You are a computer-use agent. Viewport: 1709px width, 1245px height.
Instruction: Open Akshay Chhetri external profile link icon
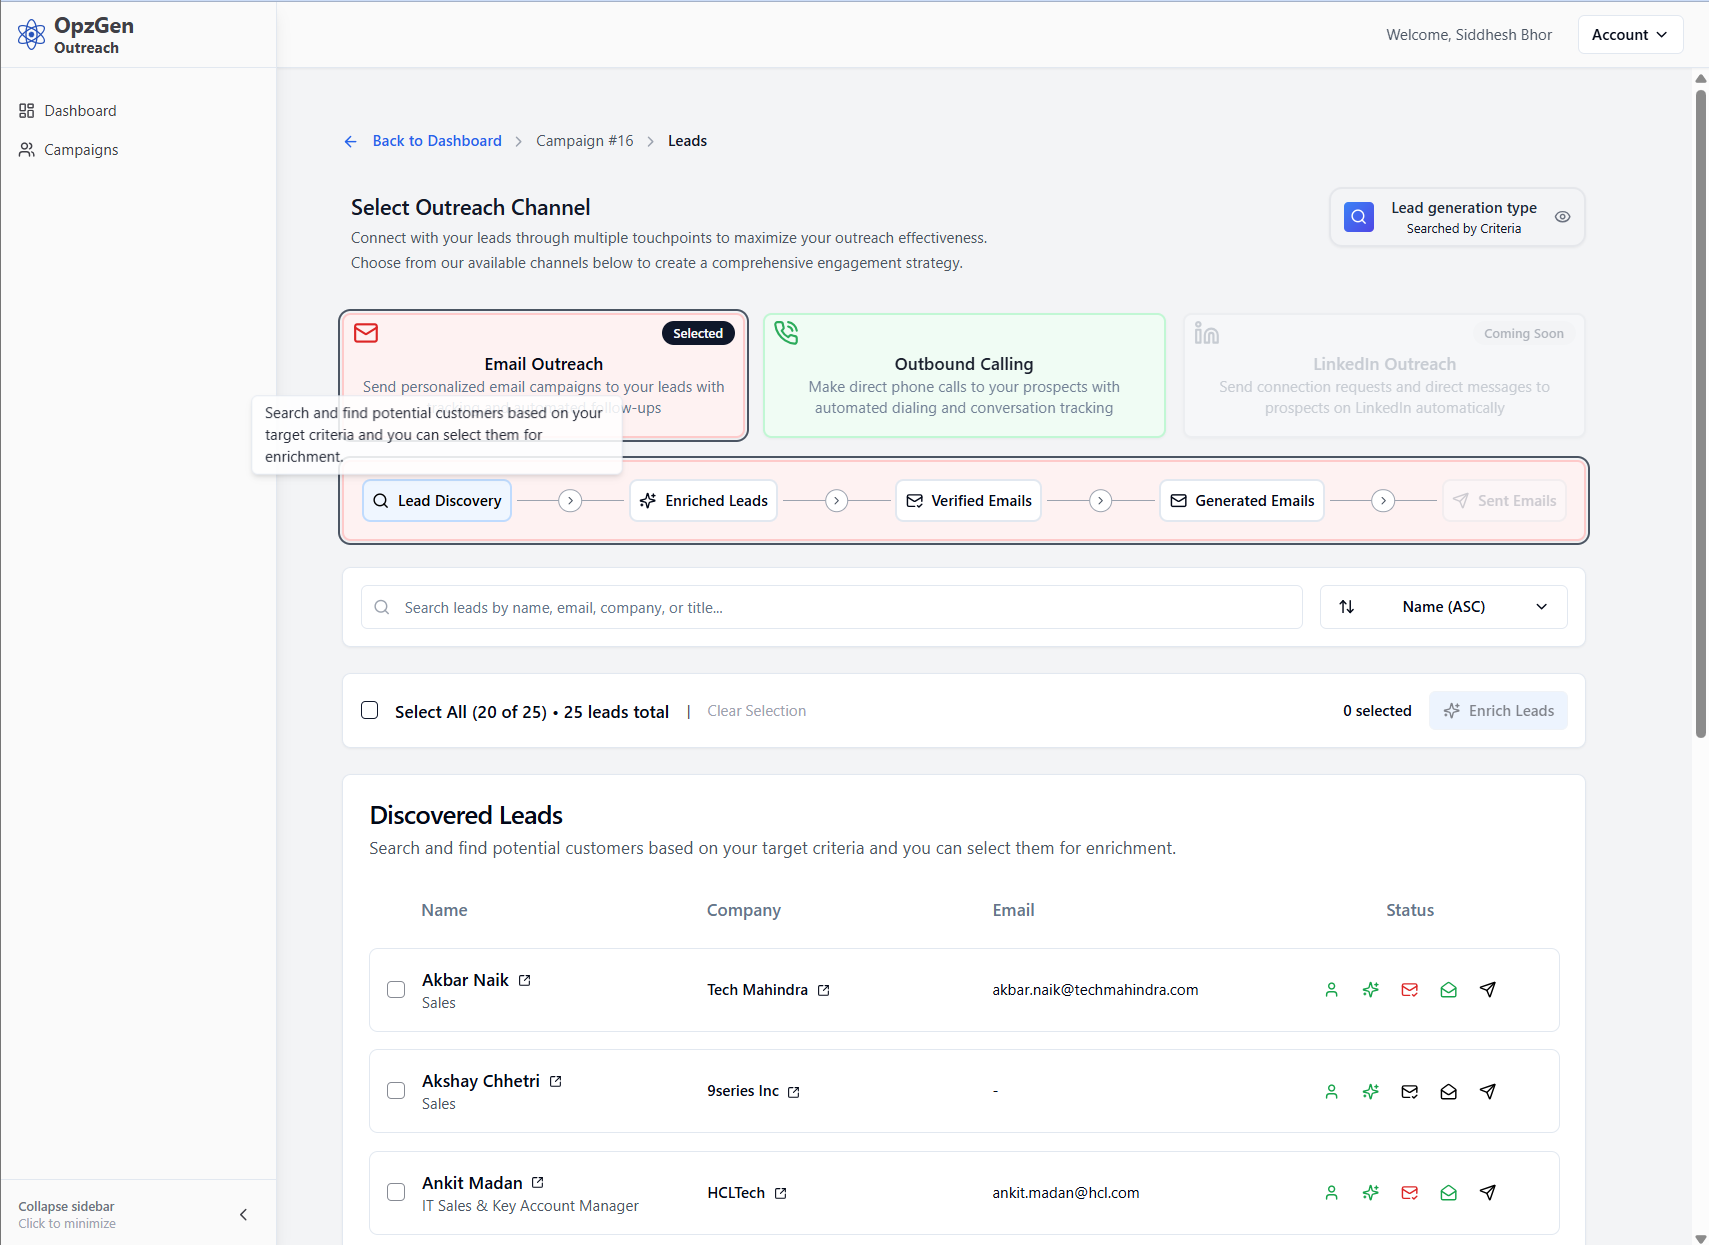pos(556,1081)
